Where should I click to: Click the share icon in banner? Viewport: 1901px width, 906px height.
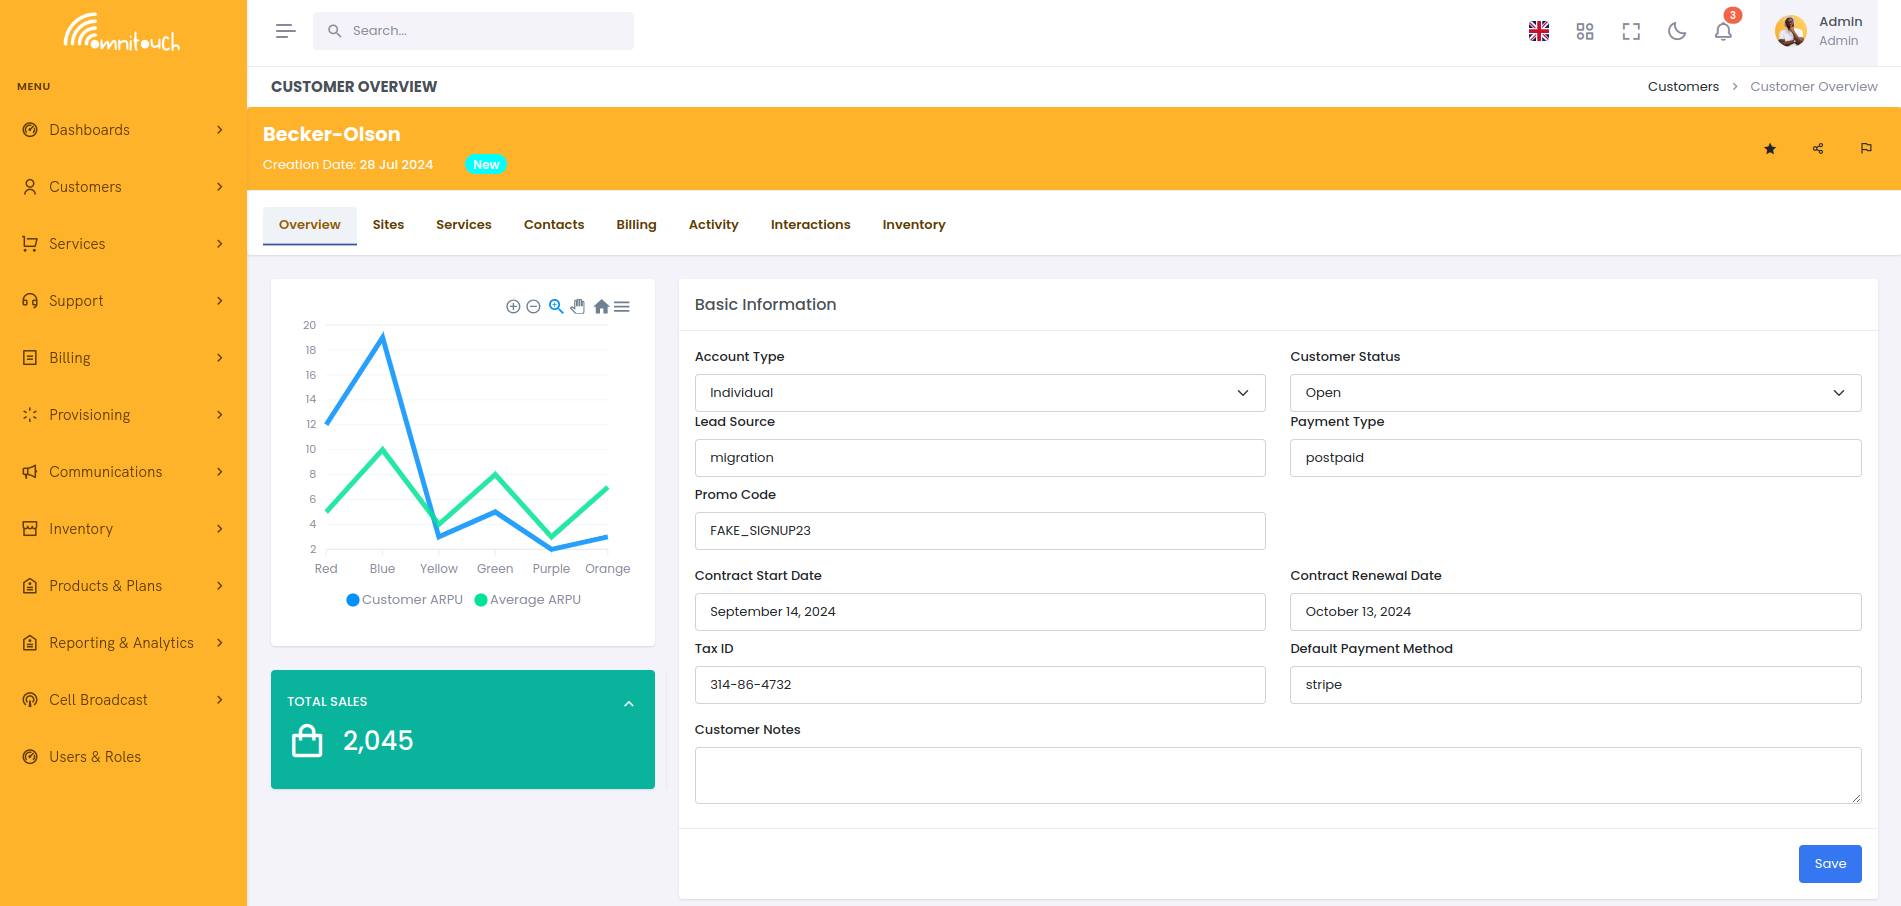click(x=1817, y=149)
